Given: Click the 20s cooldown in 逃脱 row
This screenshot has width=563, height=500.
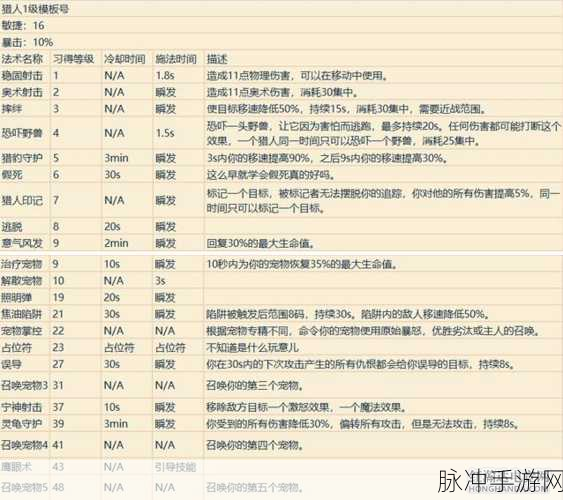Looking at the screenshot, I should [x=112, y=227].
